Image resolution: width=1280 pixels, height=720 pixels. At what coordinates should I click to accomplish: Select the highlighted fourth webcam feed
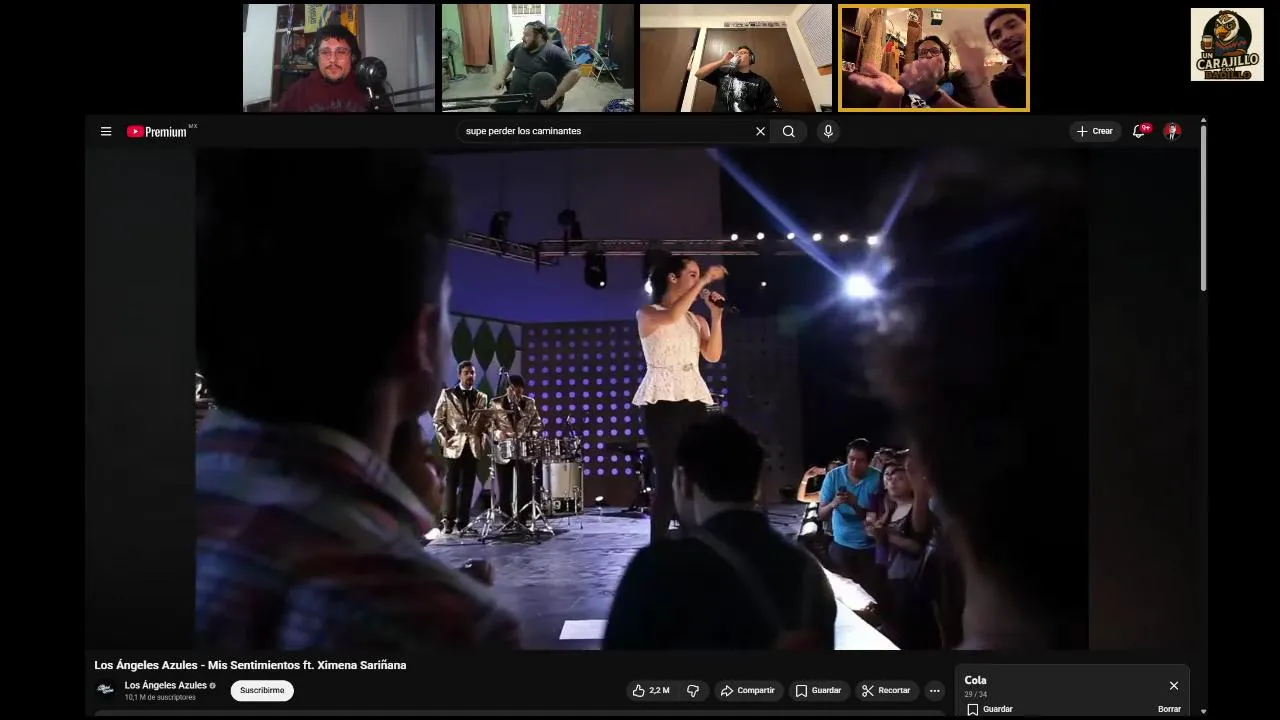click(934, 58)
